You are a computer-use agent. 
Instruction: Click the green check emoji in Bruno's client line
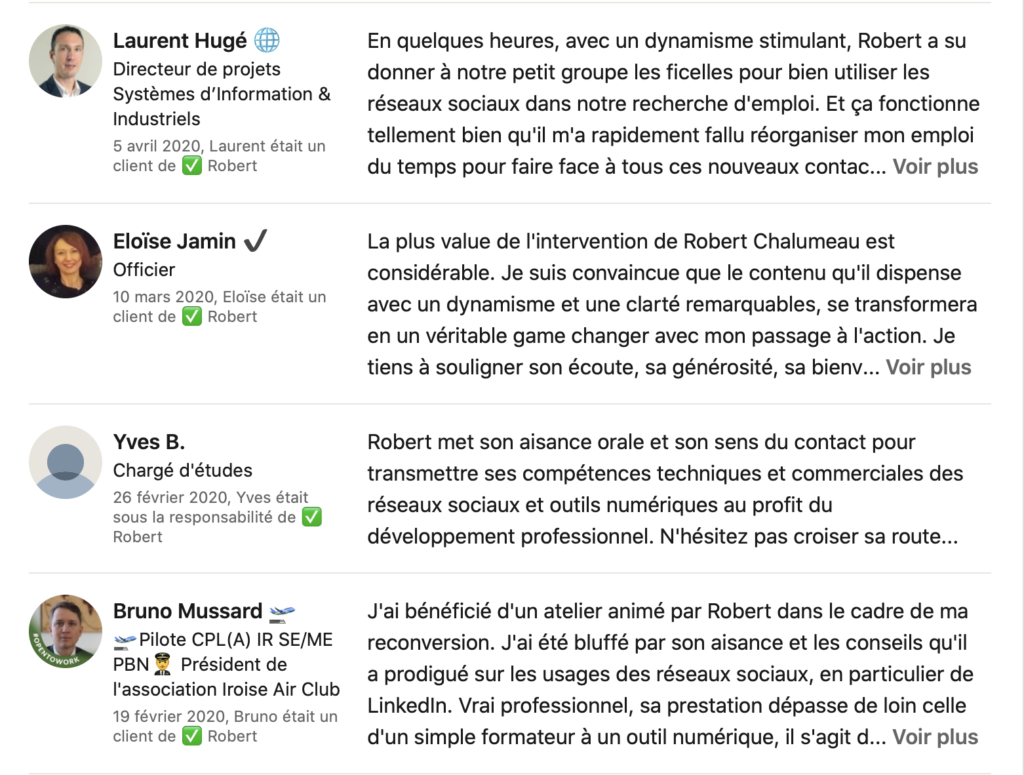pyautogui.click(x=192, y=736)
